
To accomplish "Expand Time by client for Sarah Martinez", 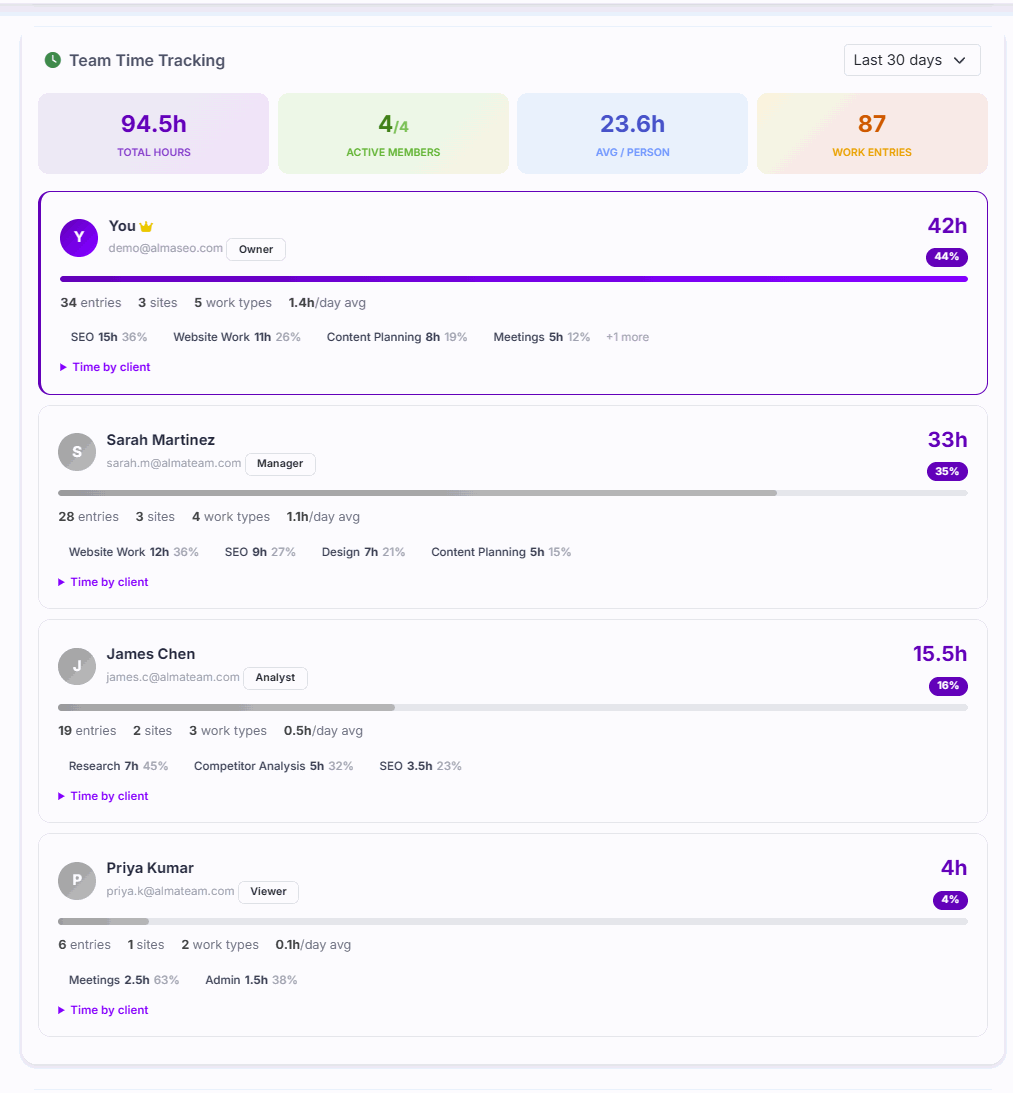I will (103, 582).
